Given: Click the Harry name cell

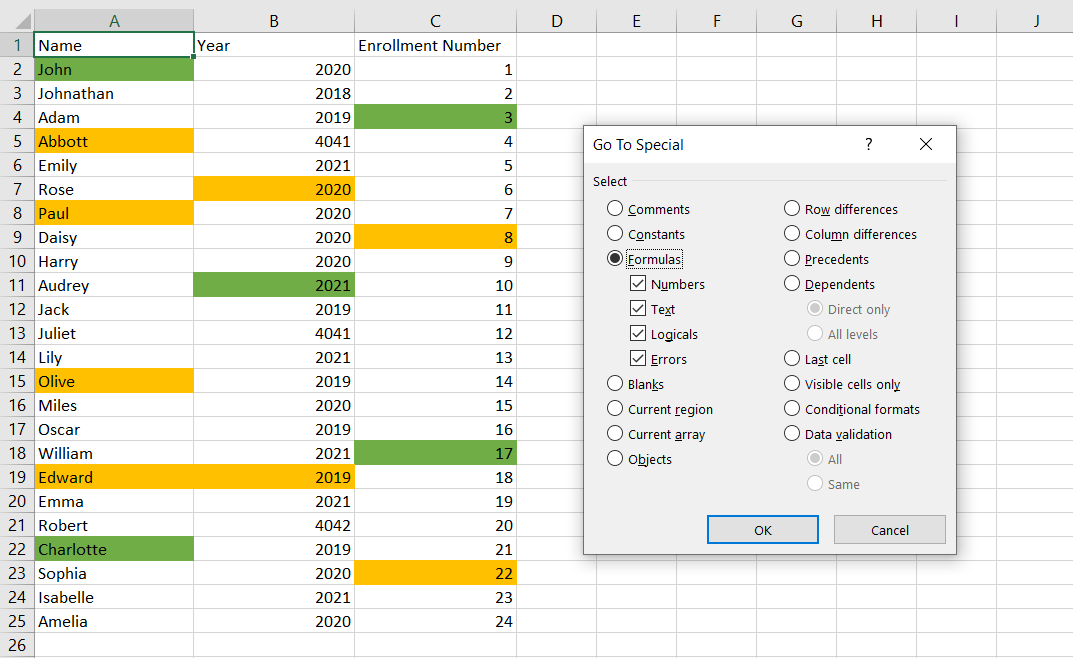Looking at the screenshot, I should (114, 261).
